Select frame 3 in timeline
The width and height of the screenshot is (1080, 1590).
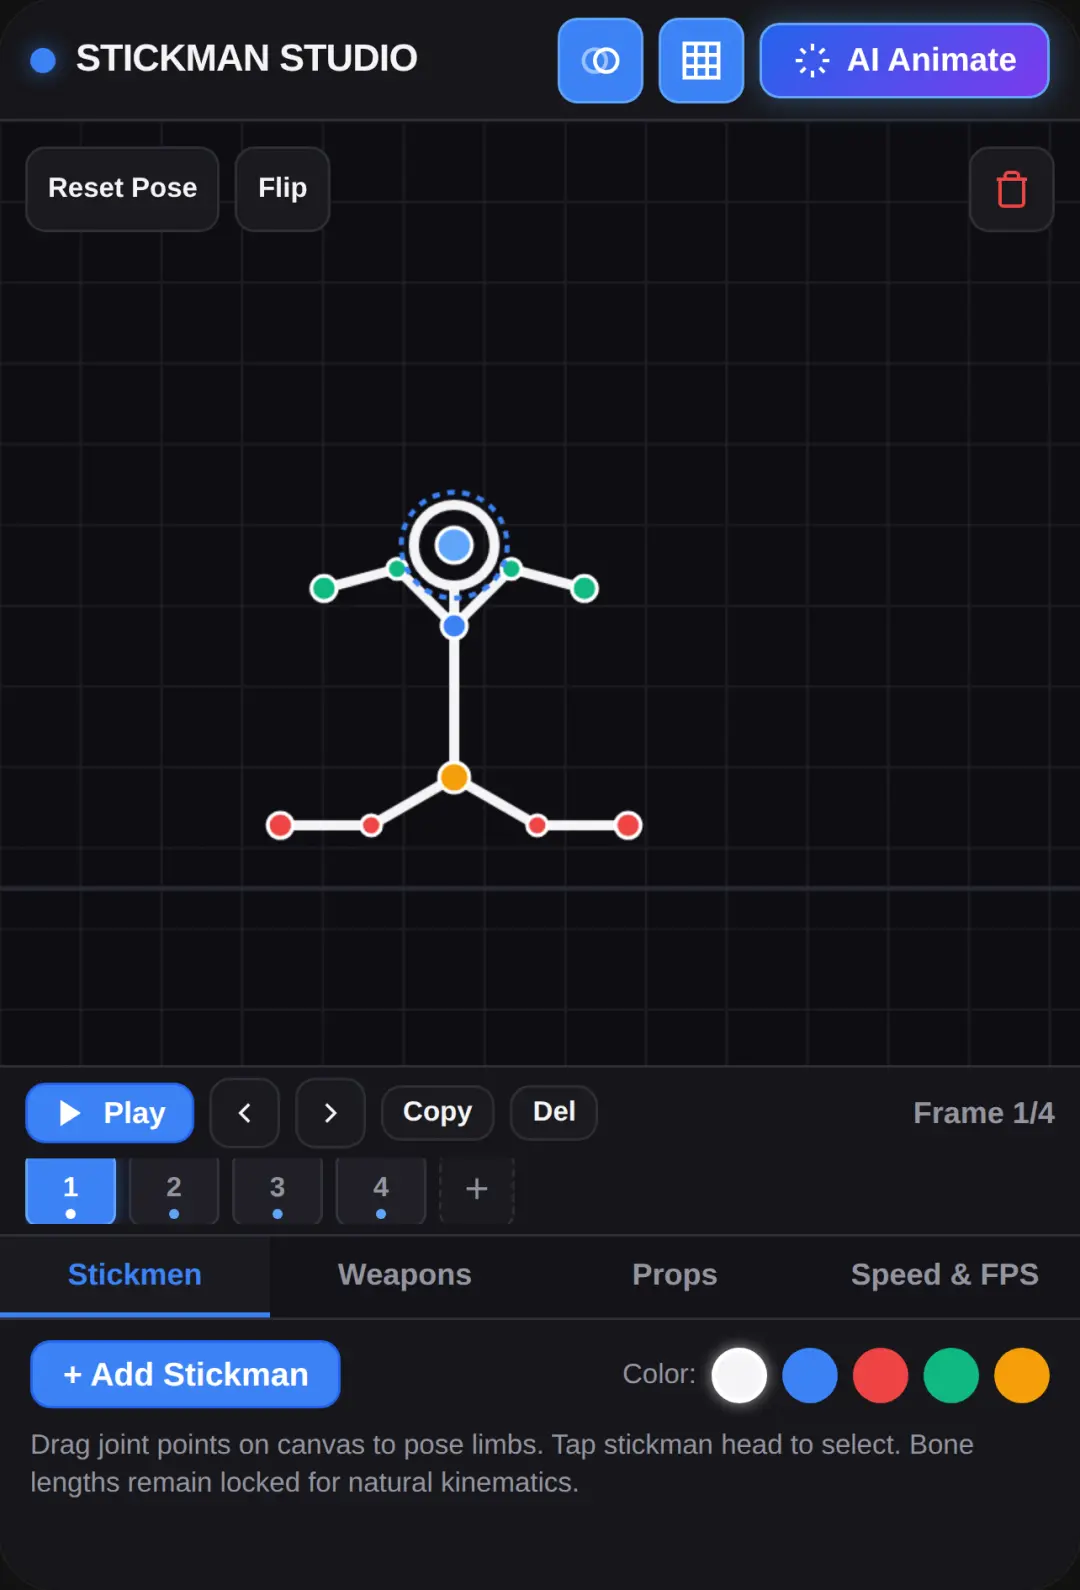(x=277, y=1191)
